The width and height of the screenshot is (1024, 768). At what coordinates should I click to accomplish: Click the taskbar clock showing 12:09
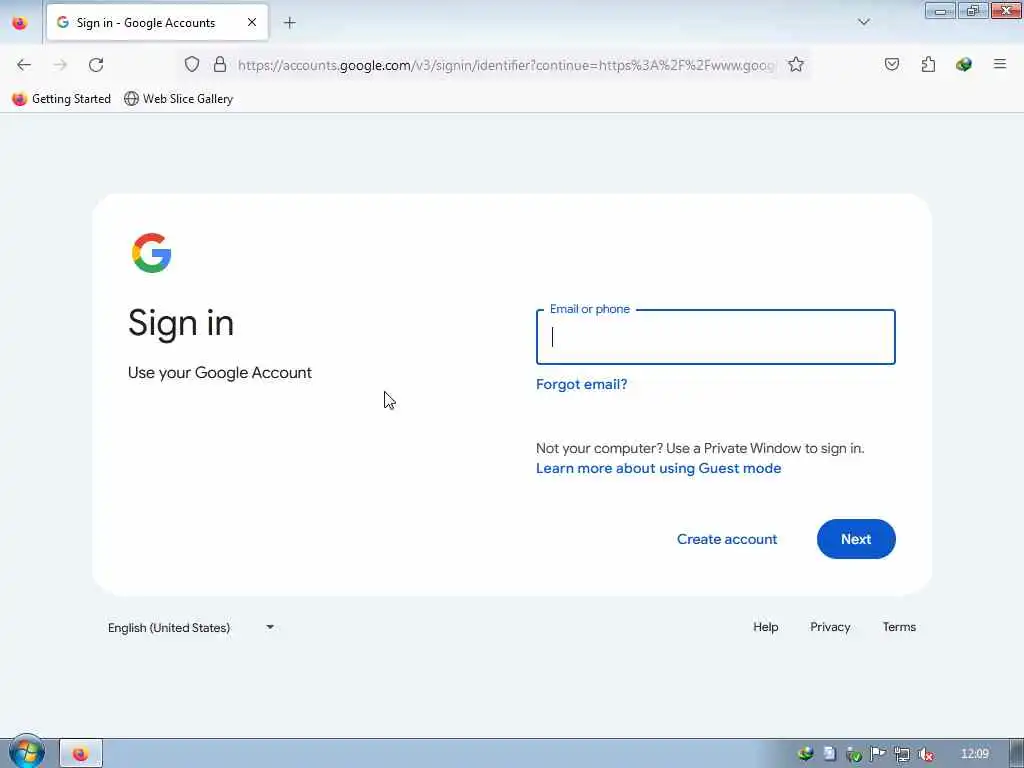[x=975, y=754]
